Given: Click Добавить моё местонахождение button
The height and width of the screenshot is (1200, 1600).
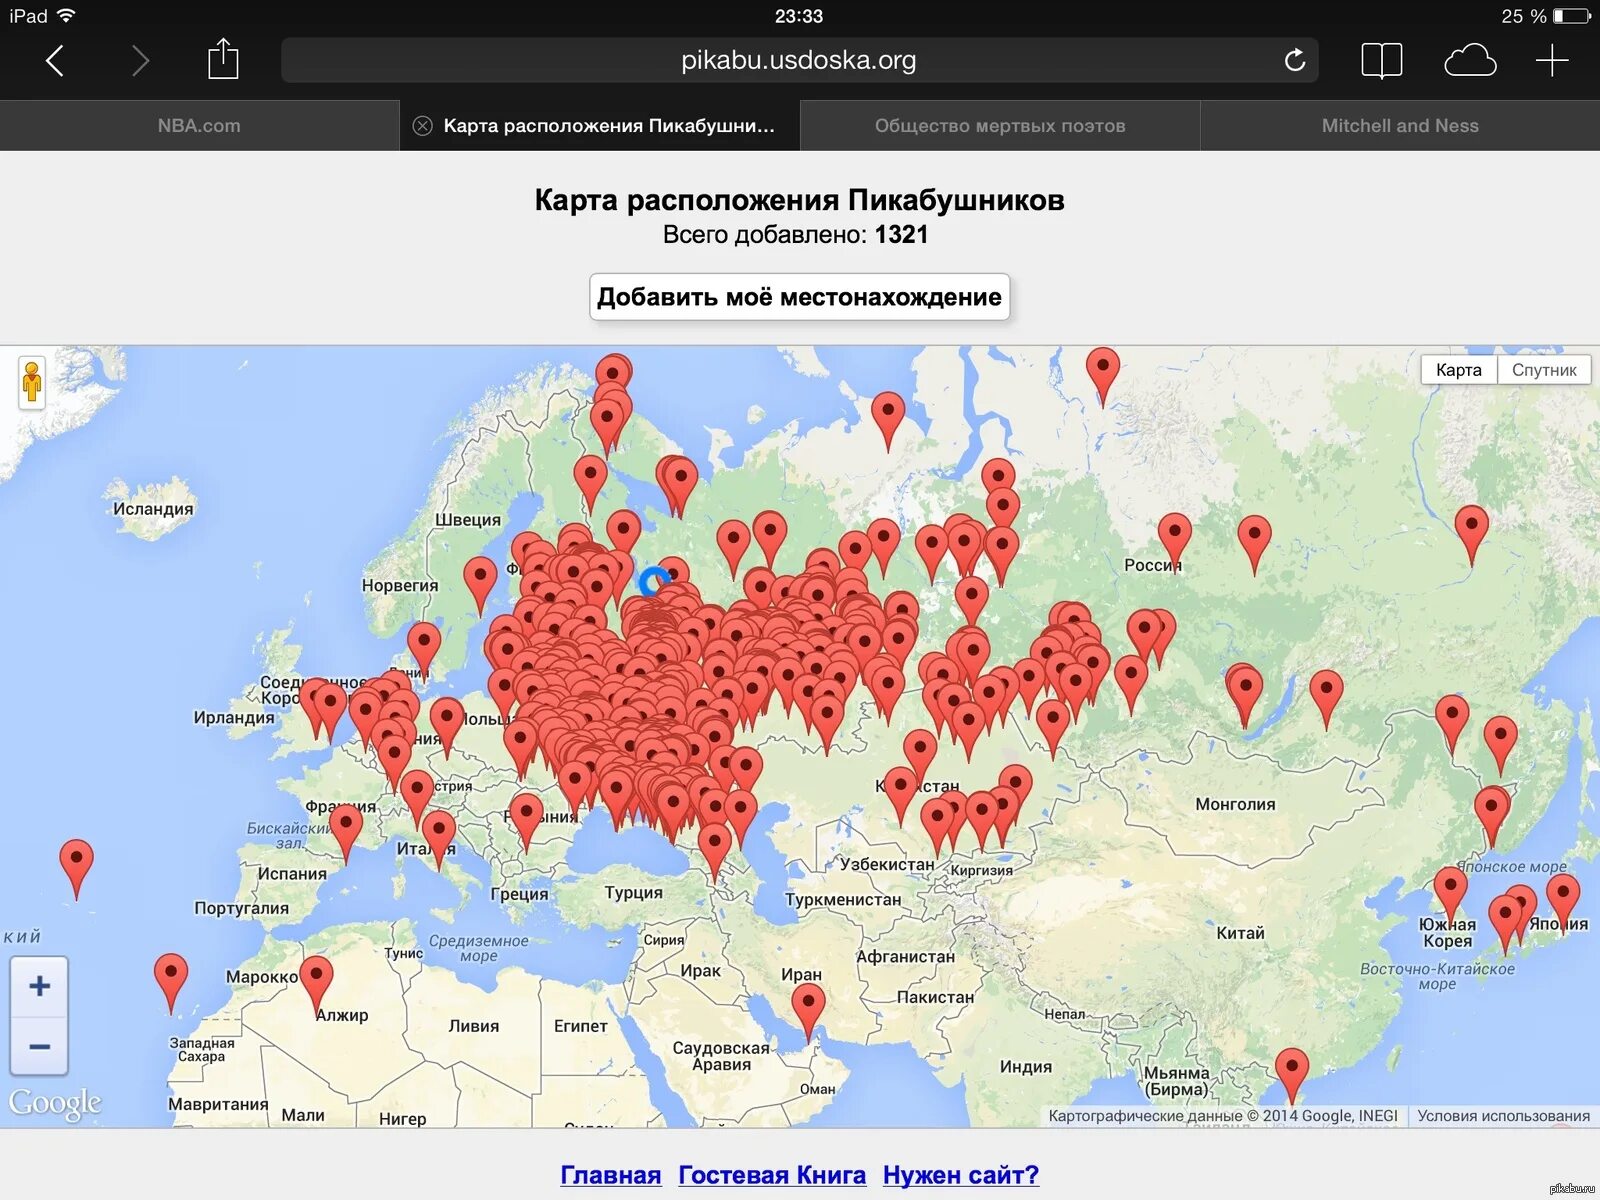Looking at the screenshot, I should pyautogui.click(x=799, y=297).
